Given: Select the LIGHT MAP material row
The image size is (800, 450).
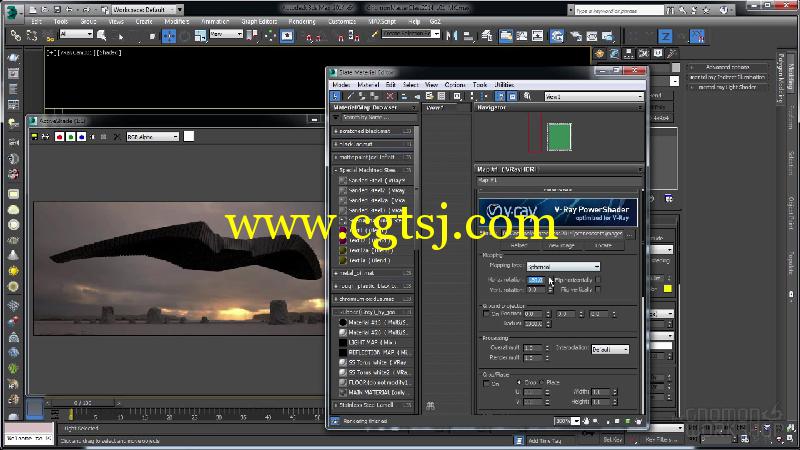Looking at the screenshot, I should tap(374, 342).
